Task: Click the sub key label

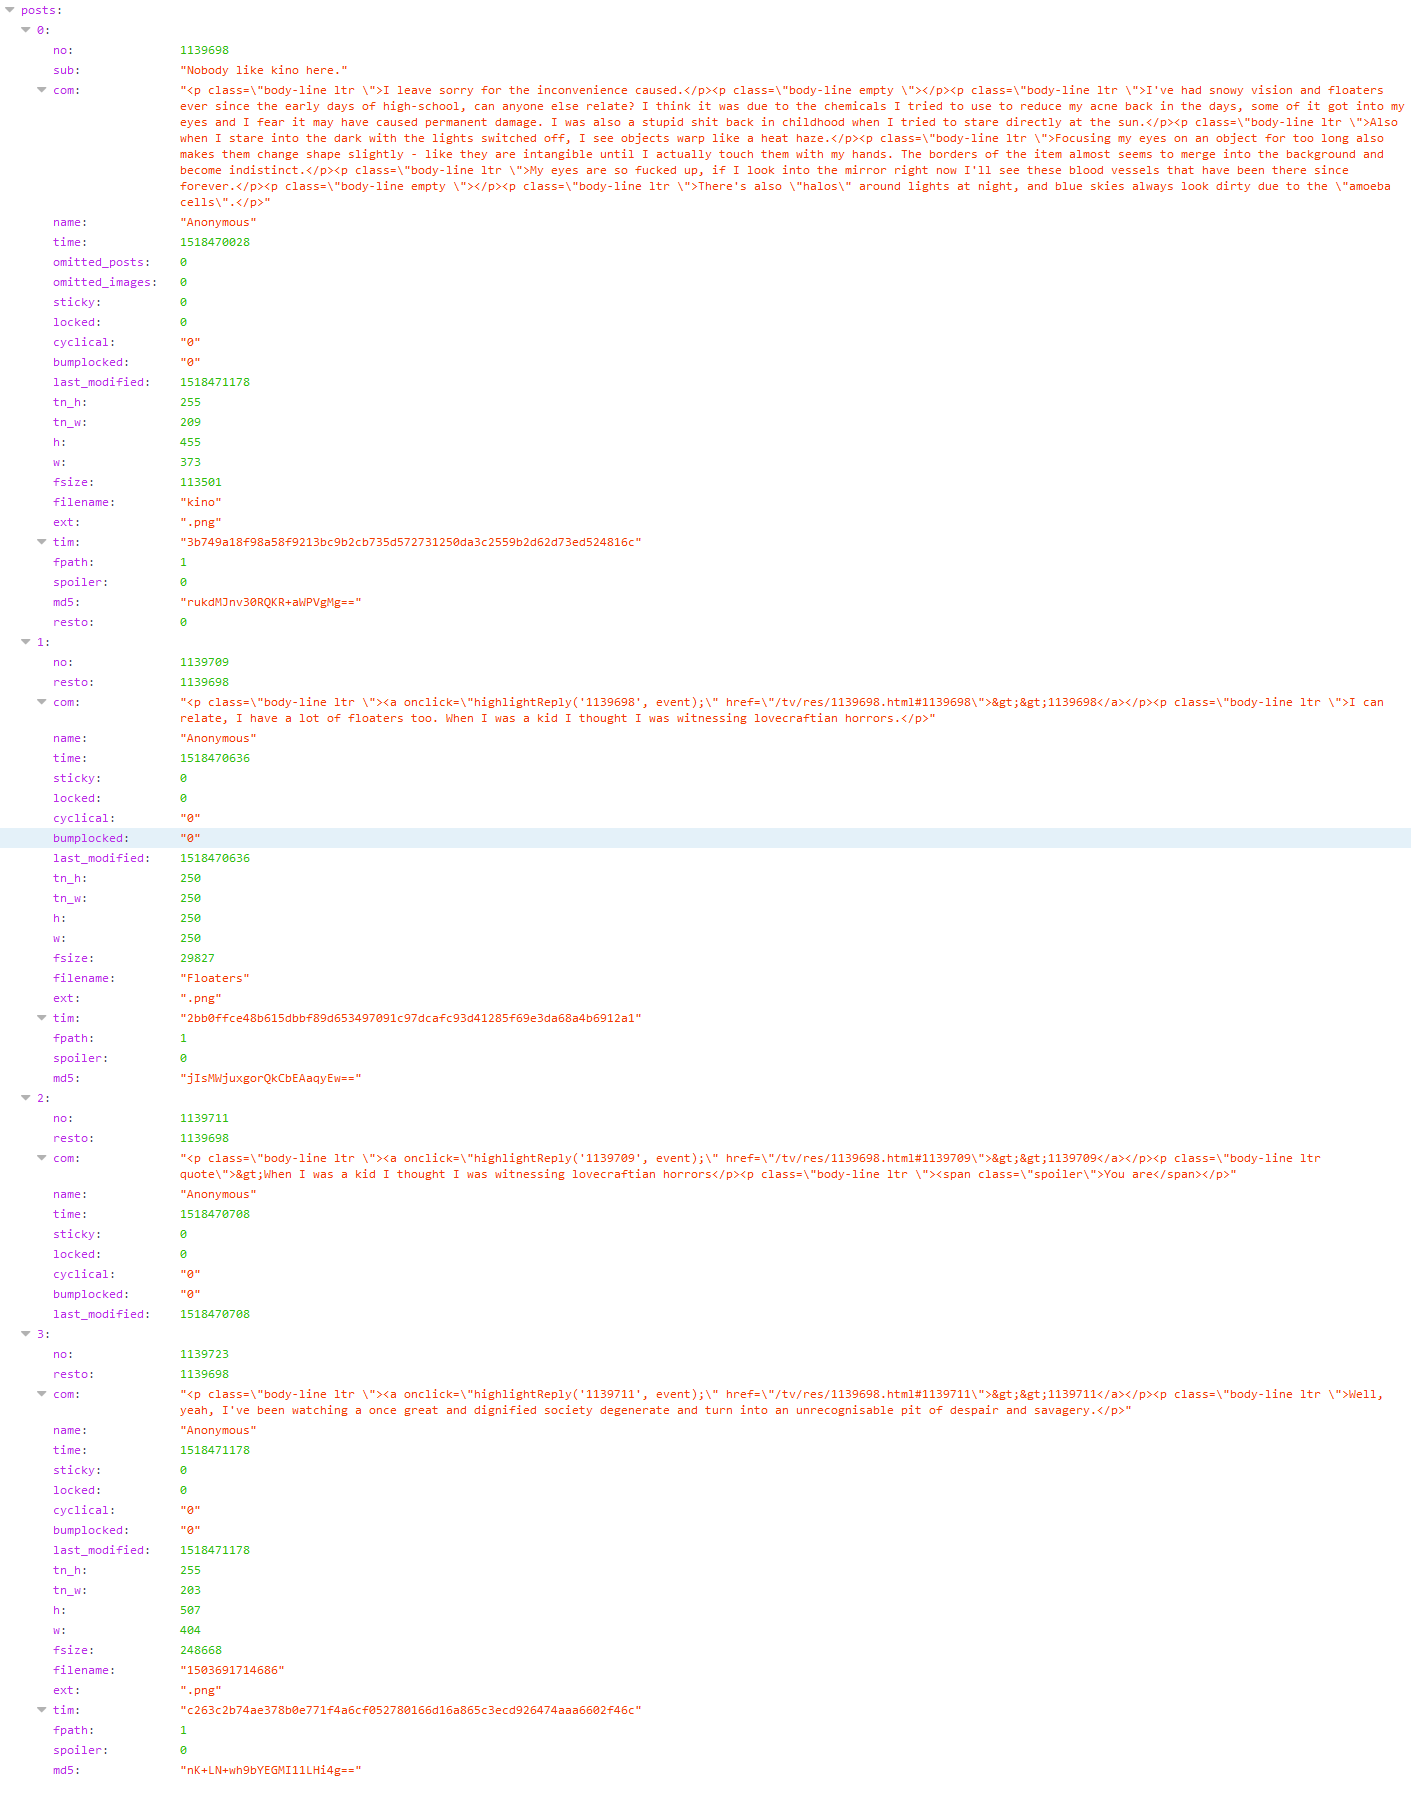Action: [x=65, y=70]
